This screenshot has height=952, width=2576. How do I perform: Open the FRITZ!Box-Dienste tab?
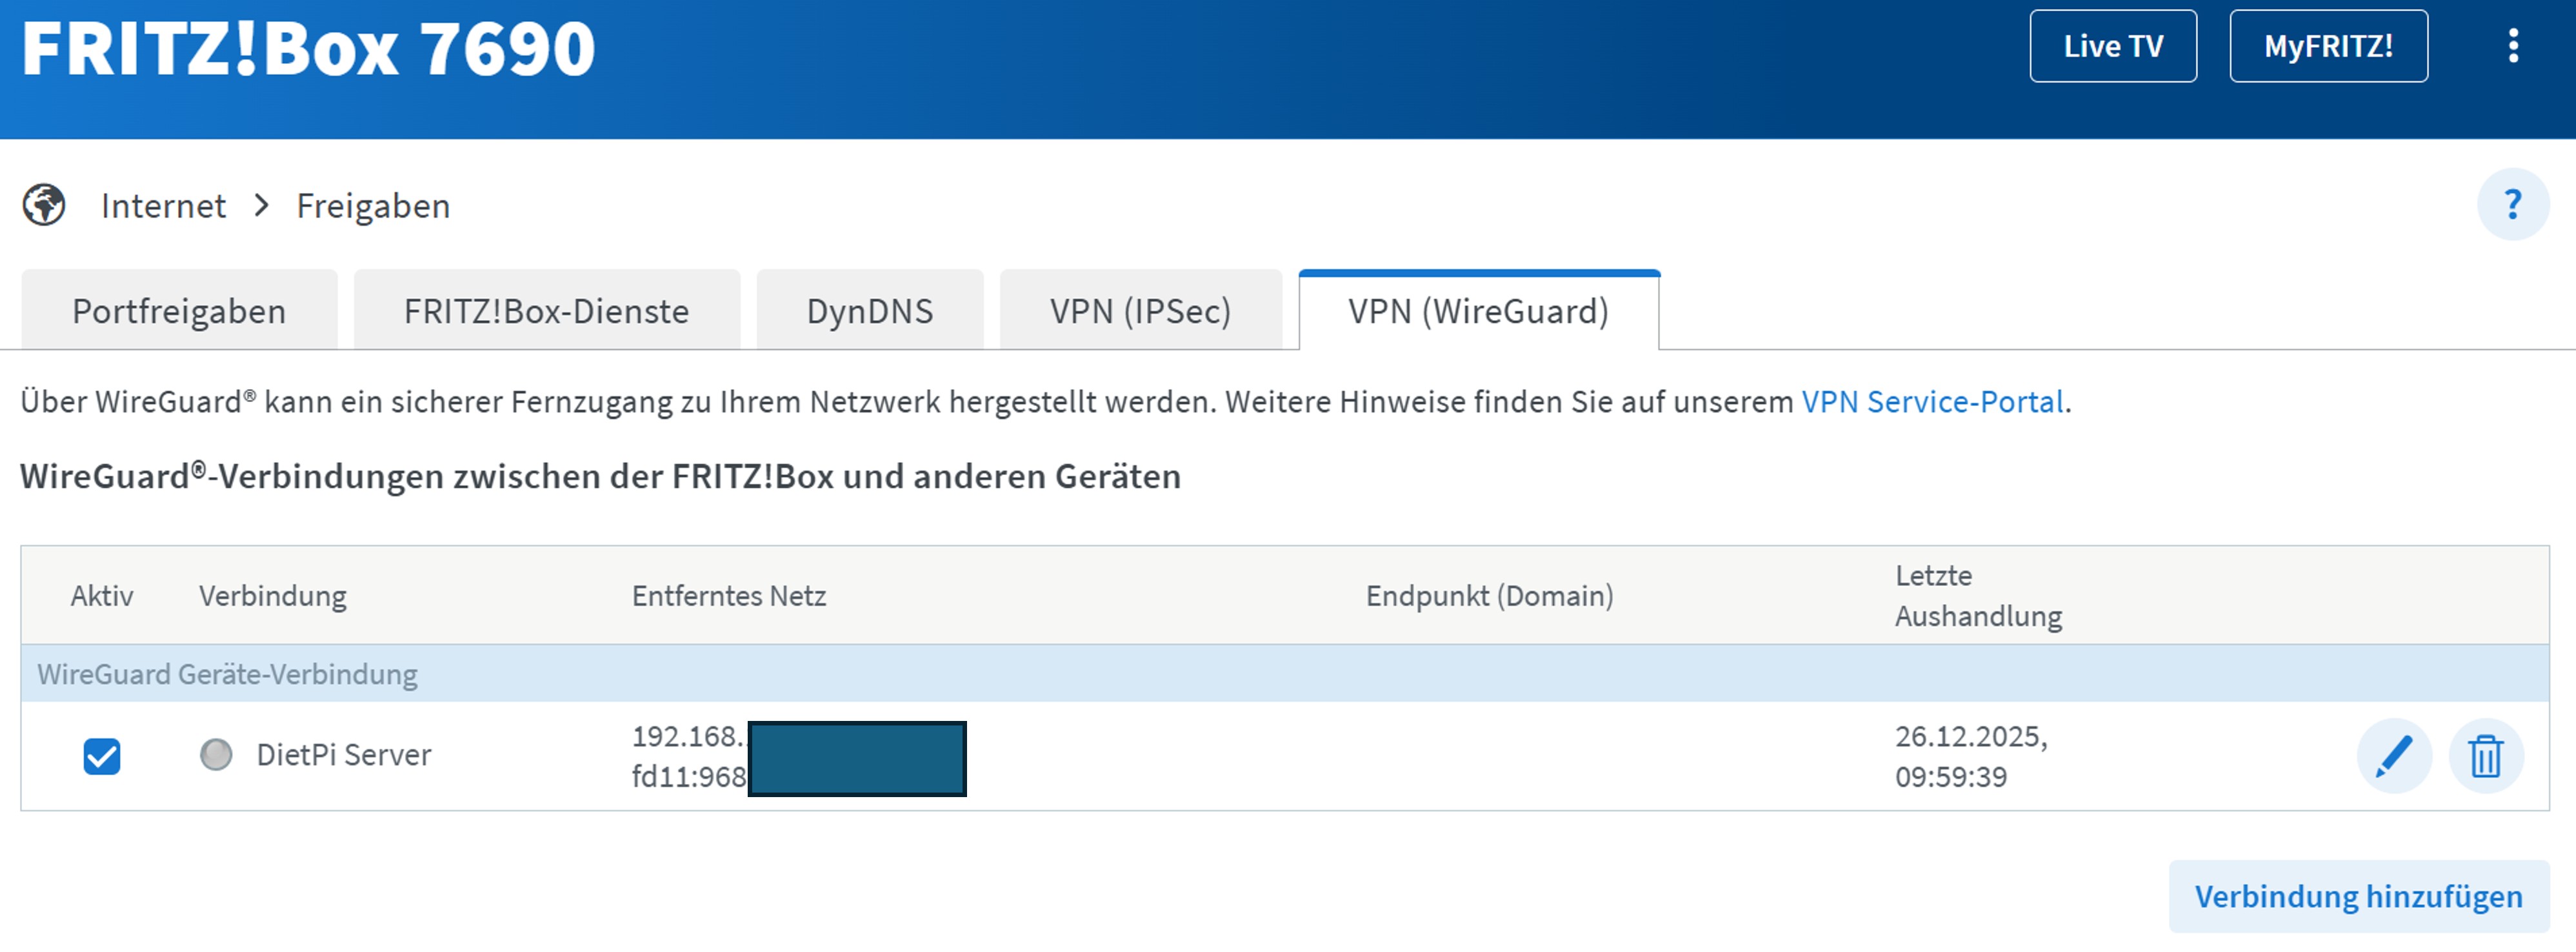[x=546, y=311]
